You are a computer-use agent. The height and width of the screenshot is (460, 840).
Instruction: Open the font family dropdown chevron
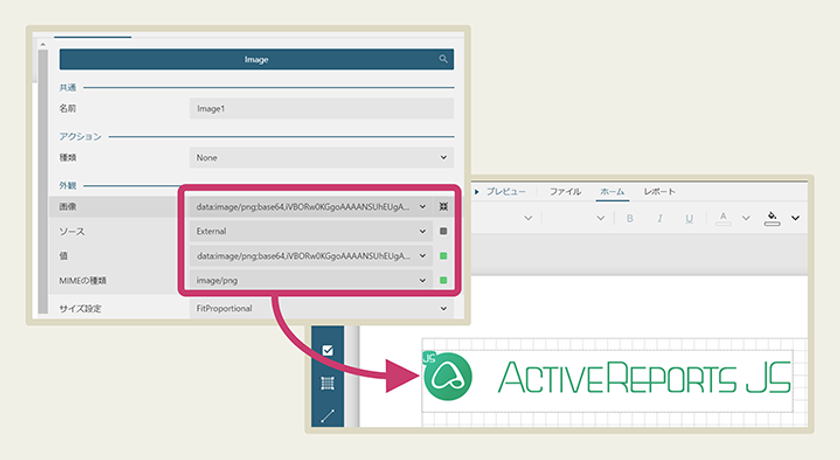(x=528, y=218)
